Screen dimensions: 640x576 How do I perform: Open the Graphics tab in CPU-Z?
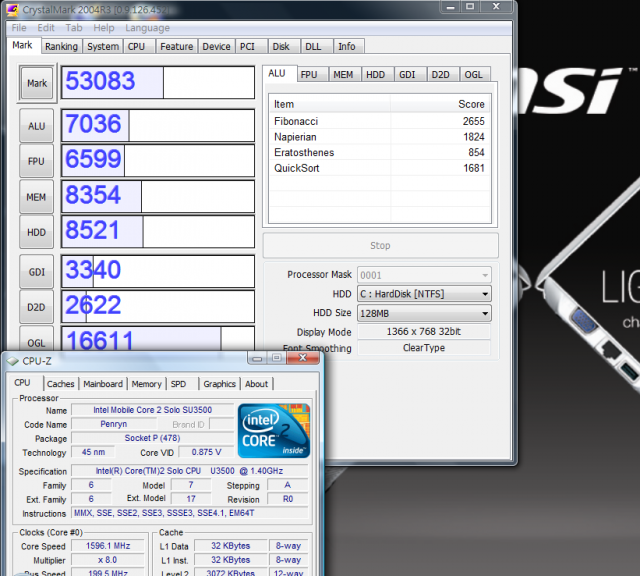tap(220, 384)
